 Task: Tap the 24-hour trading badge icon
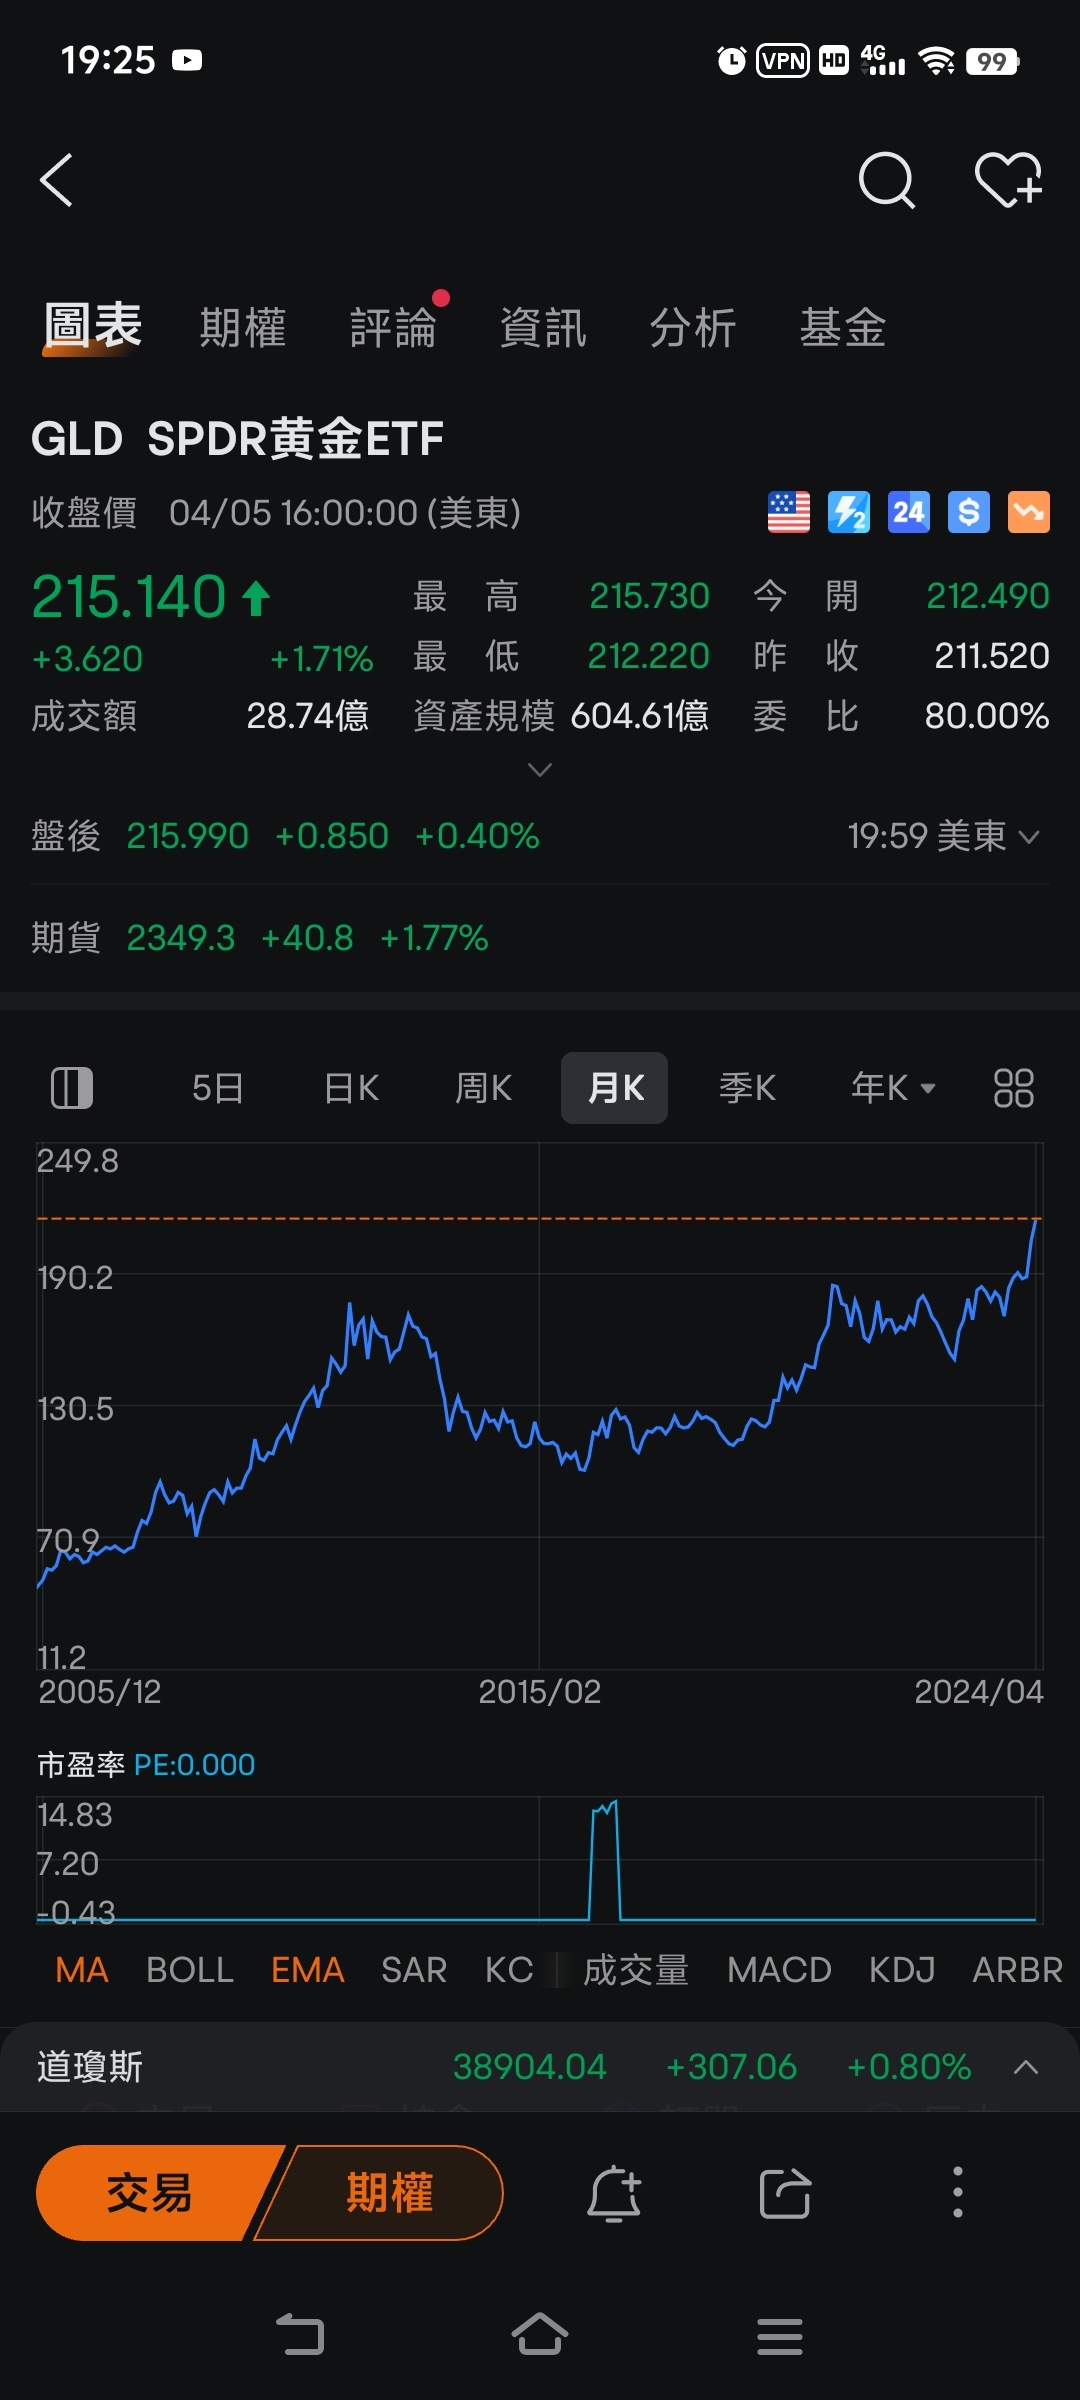coord(909,512)
